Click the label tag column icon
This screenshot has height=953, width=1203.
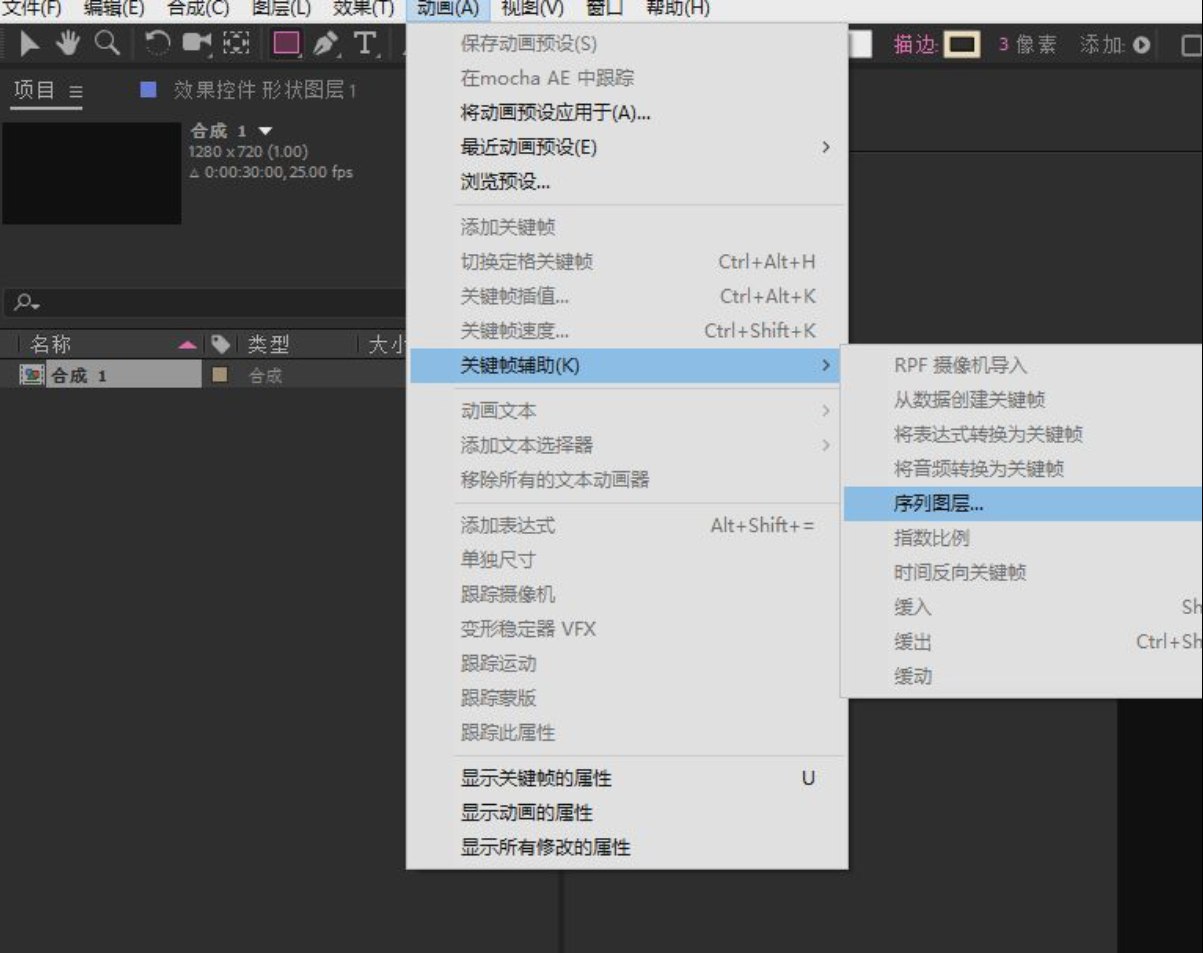220,344
